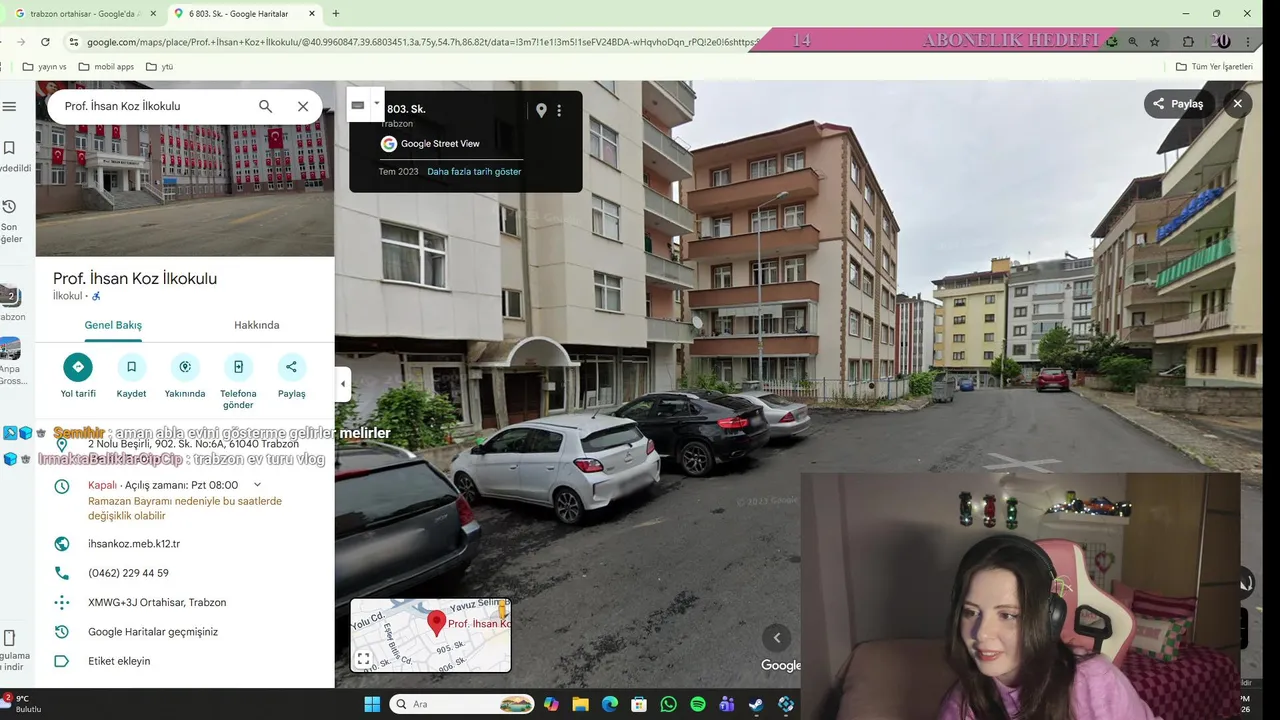
Task: Click the location pin icon in the Street View card
Action: point(541,111)
